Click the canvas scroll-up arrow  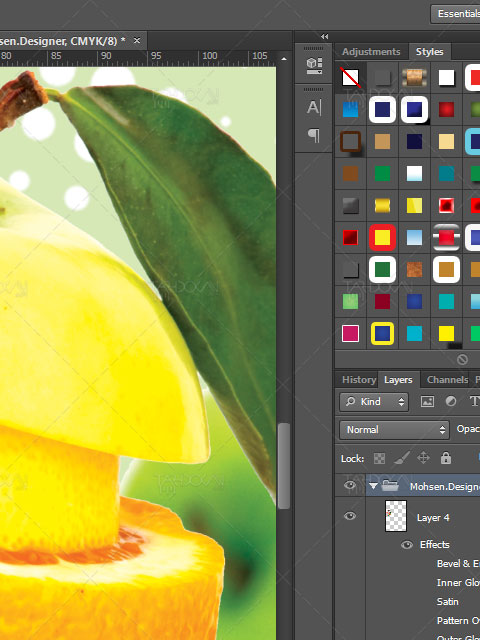click(284, 59)
